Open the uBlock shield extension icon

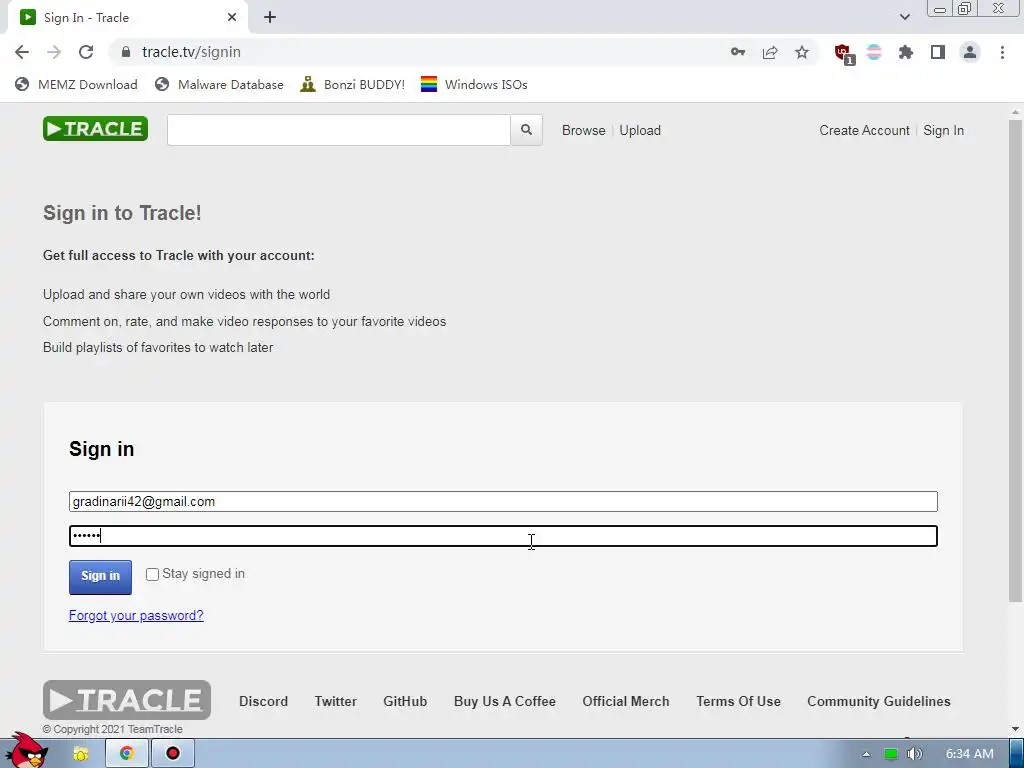click(844, 54)
